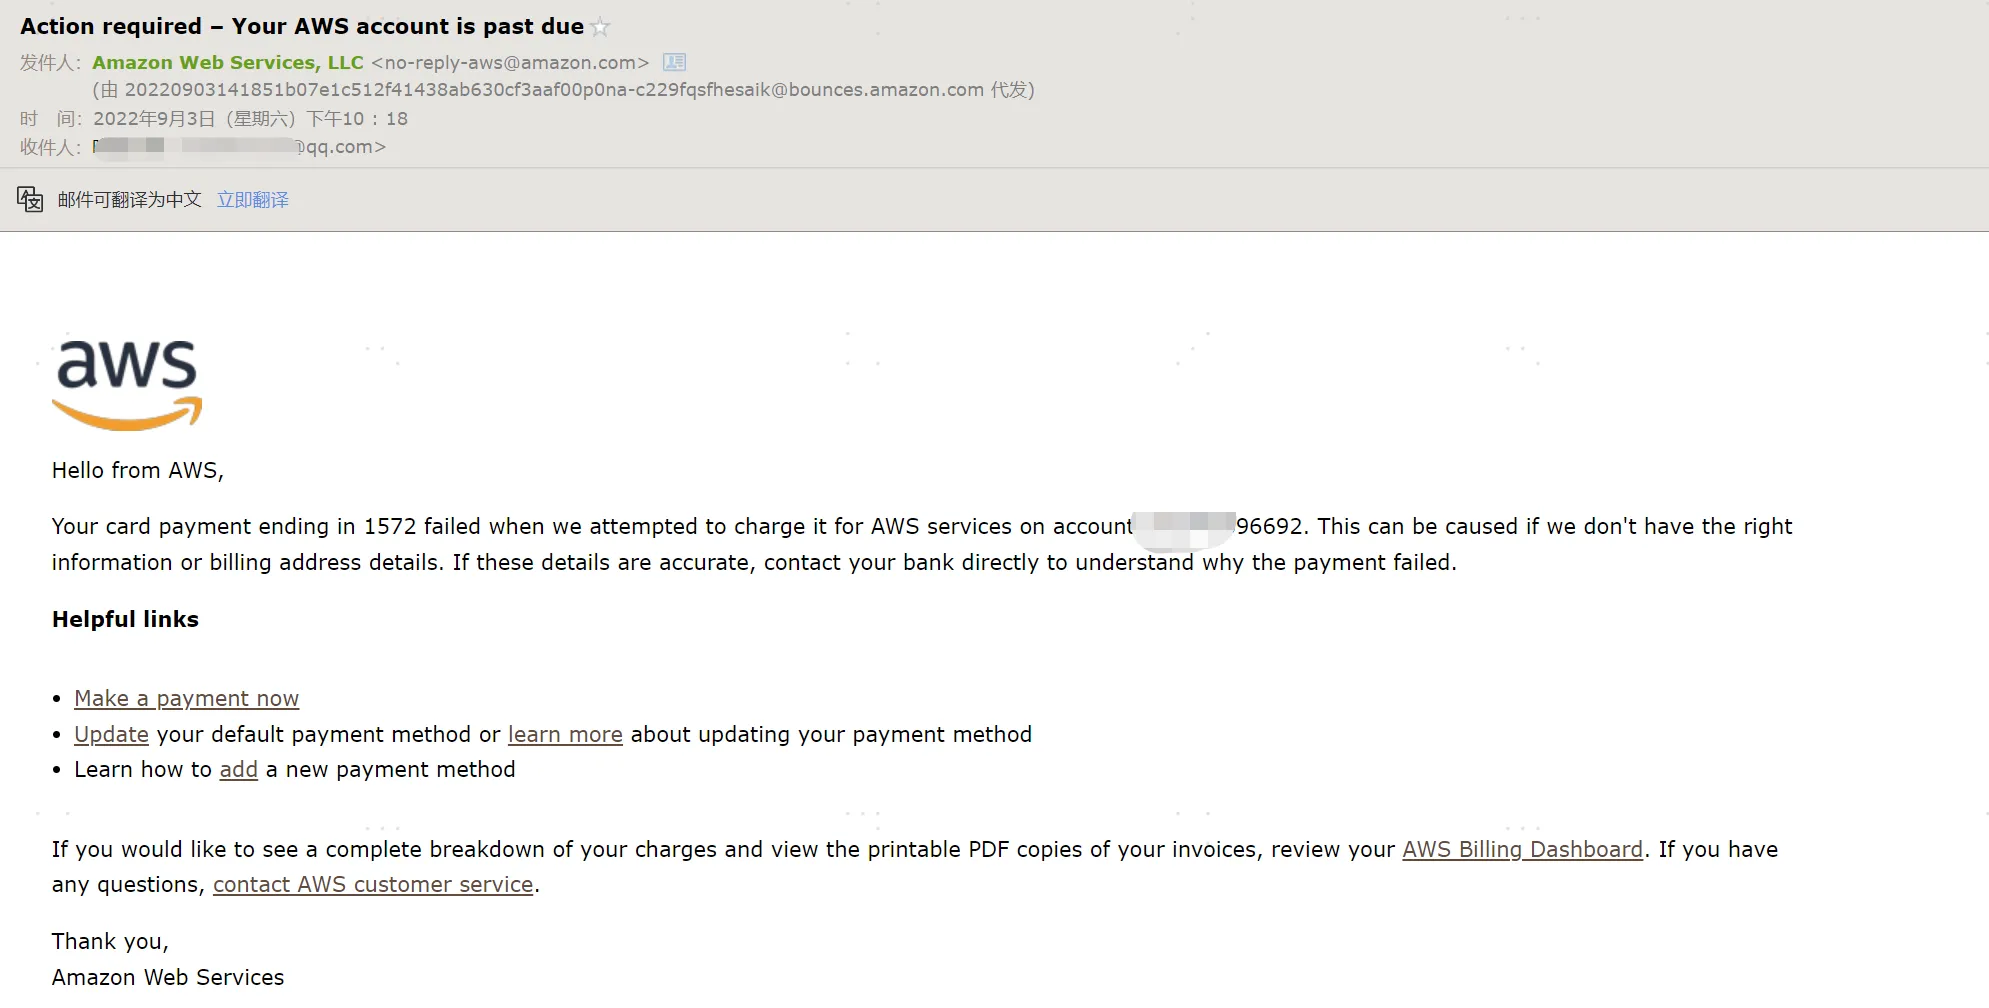Image resolution: width=1989 pixels, height=1008 pixels.
Task: Open the "Make a payment now" link
Action: point(186,699)
